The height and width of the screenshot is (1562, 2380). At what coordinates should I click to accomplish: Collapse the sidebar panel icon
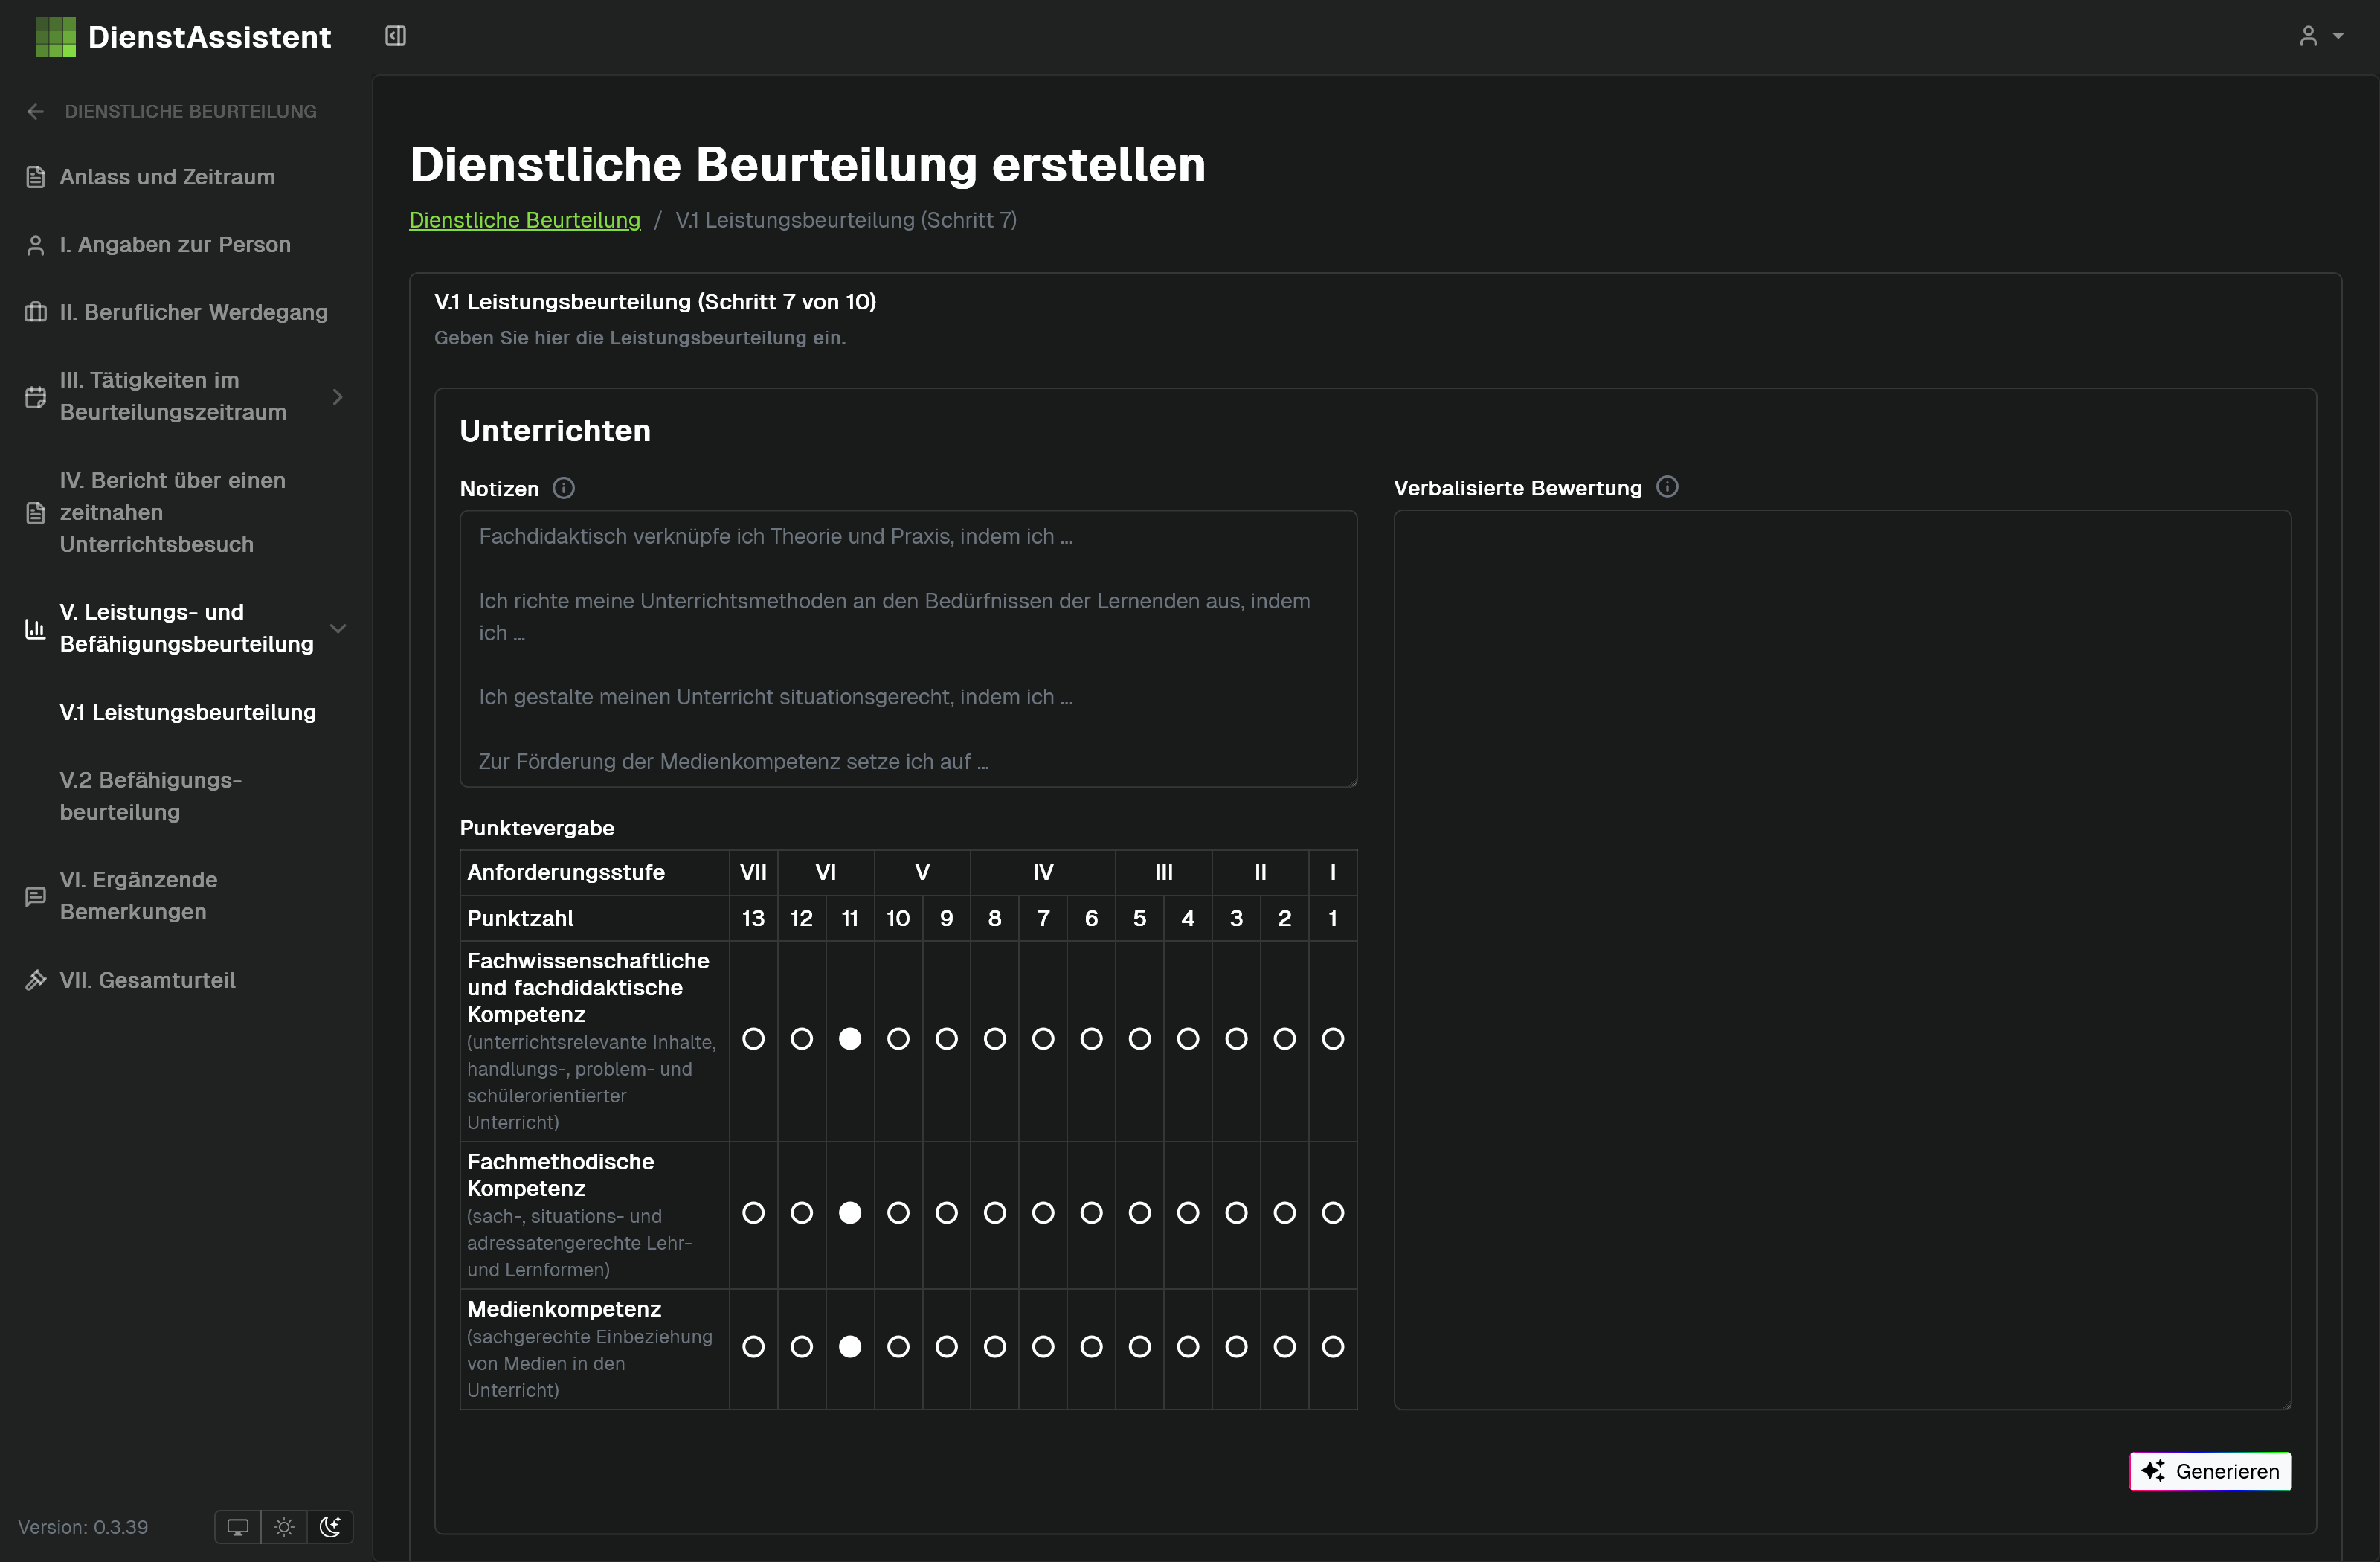pyautogui.click(x=395, y=36)
